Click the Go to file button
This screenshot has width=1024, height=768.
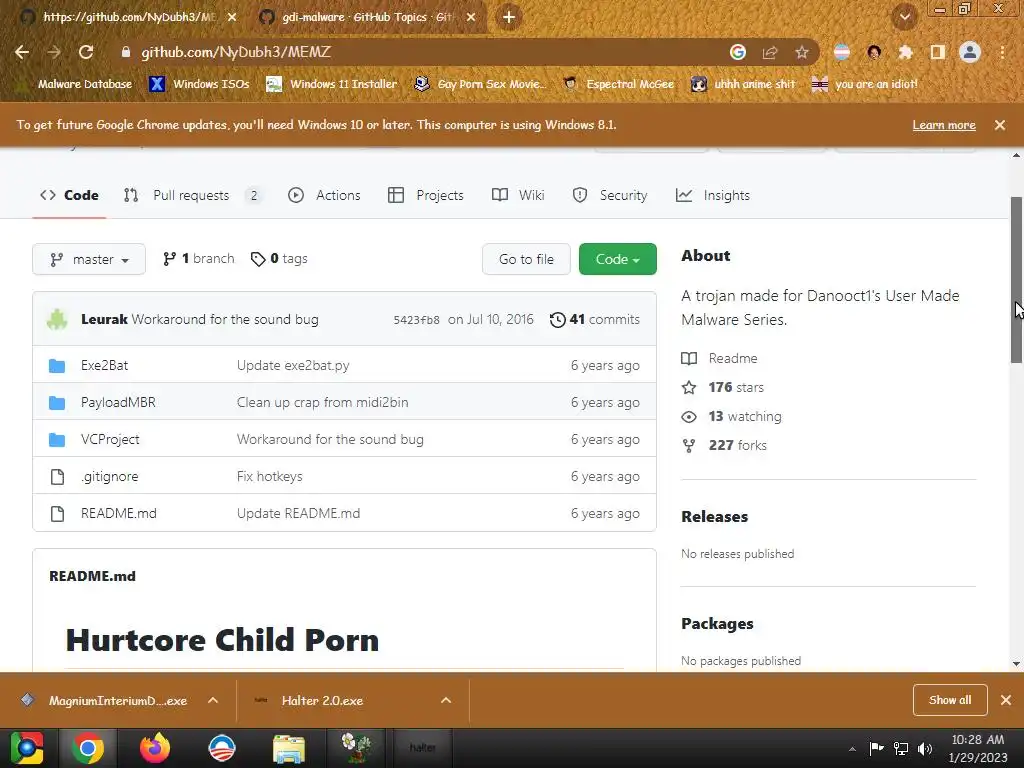(x=526, y=259)
